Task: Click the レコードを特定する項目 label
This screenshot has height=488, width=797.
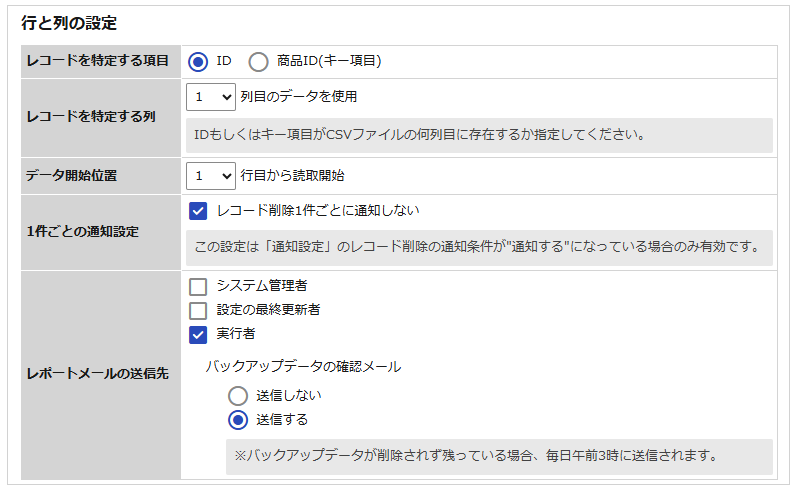Action: [97, 61]
